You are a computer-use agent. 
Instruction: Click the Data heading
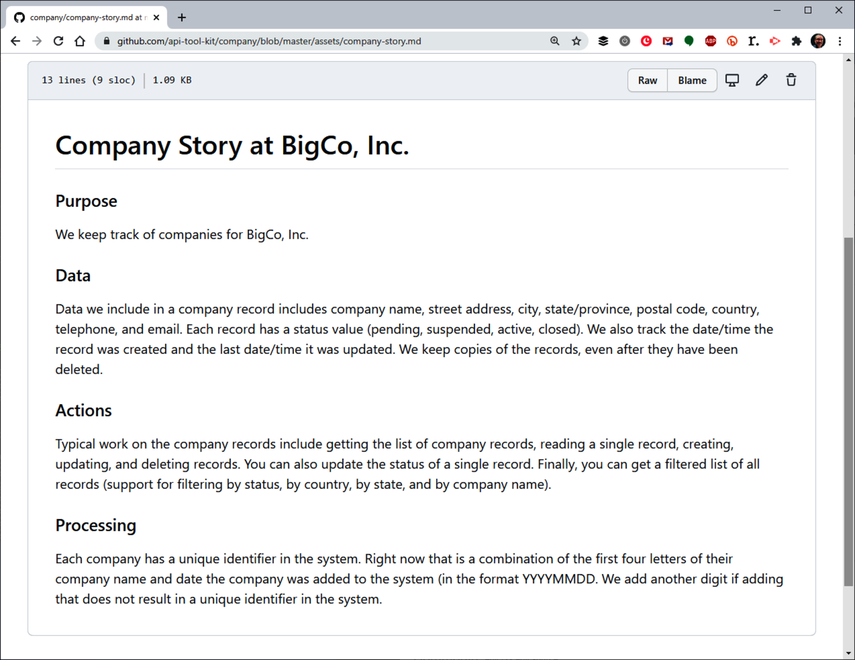(73, 275)
